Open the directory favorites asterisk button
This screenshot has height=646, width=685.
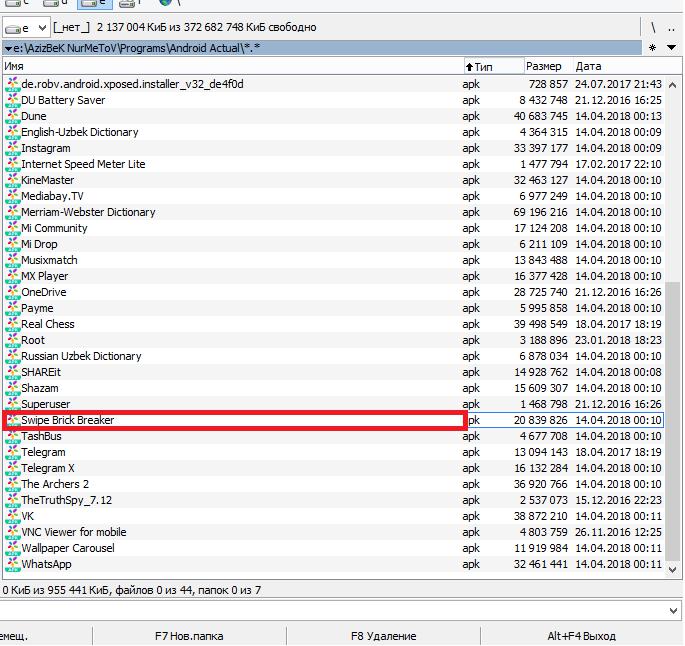pyautogui.click(x=652, y=48)
